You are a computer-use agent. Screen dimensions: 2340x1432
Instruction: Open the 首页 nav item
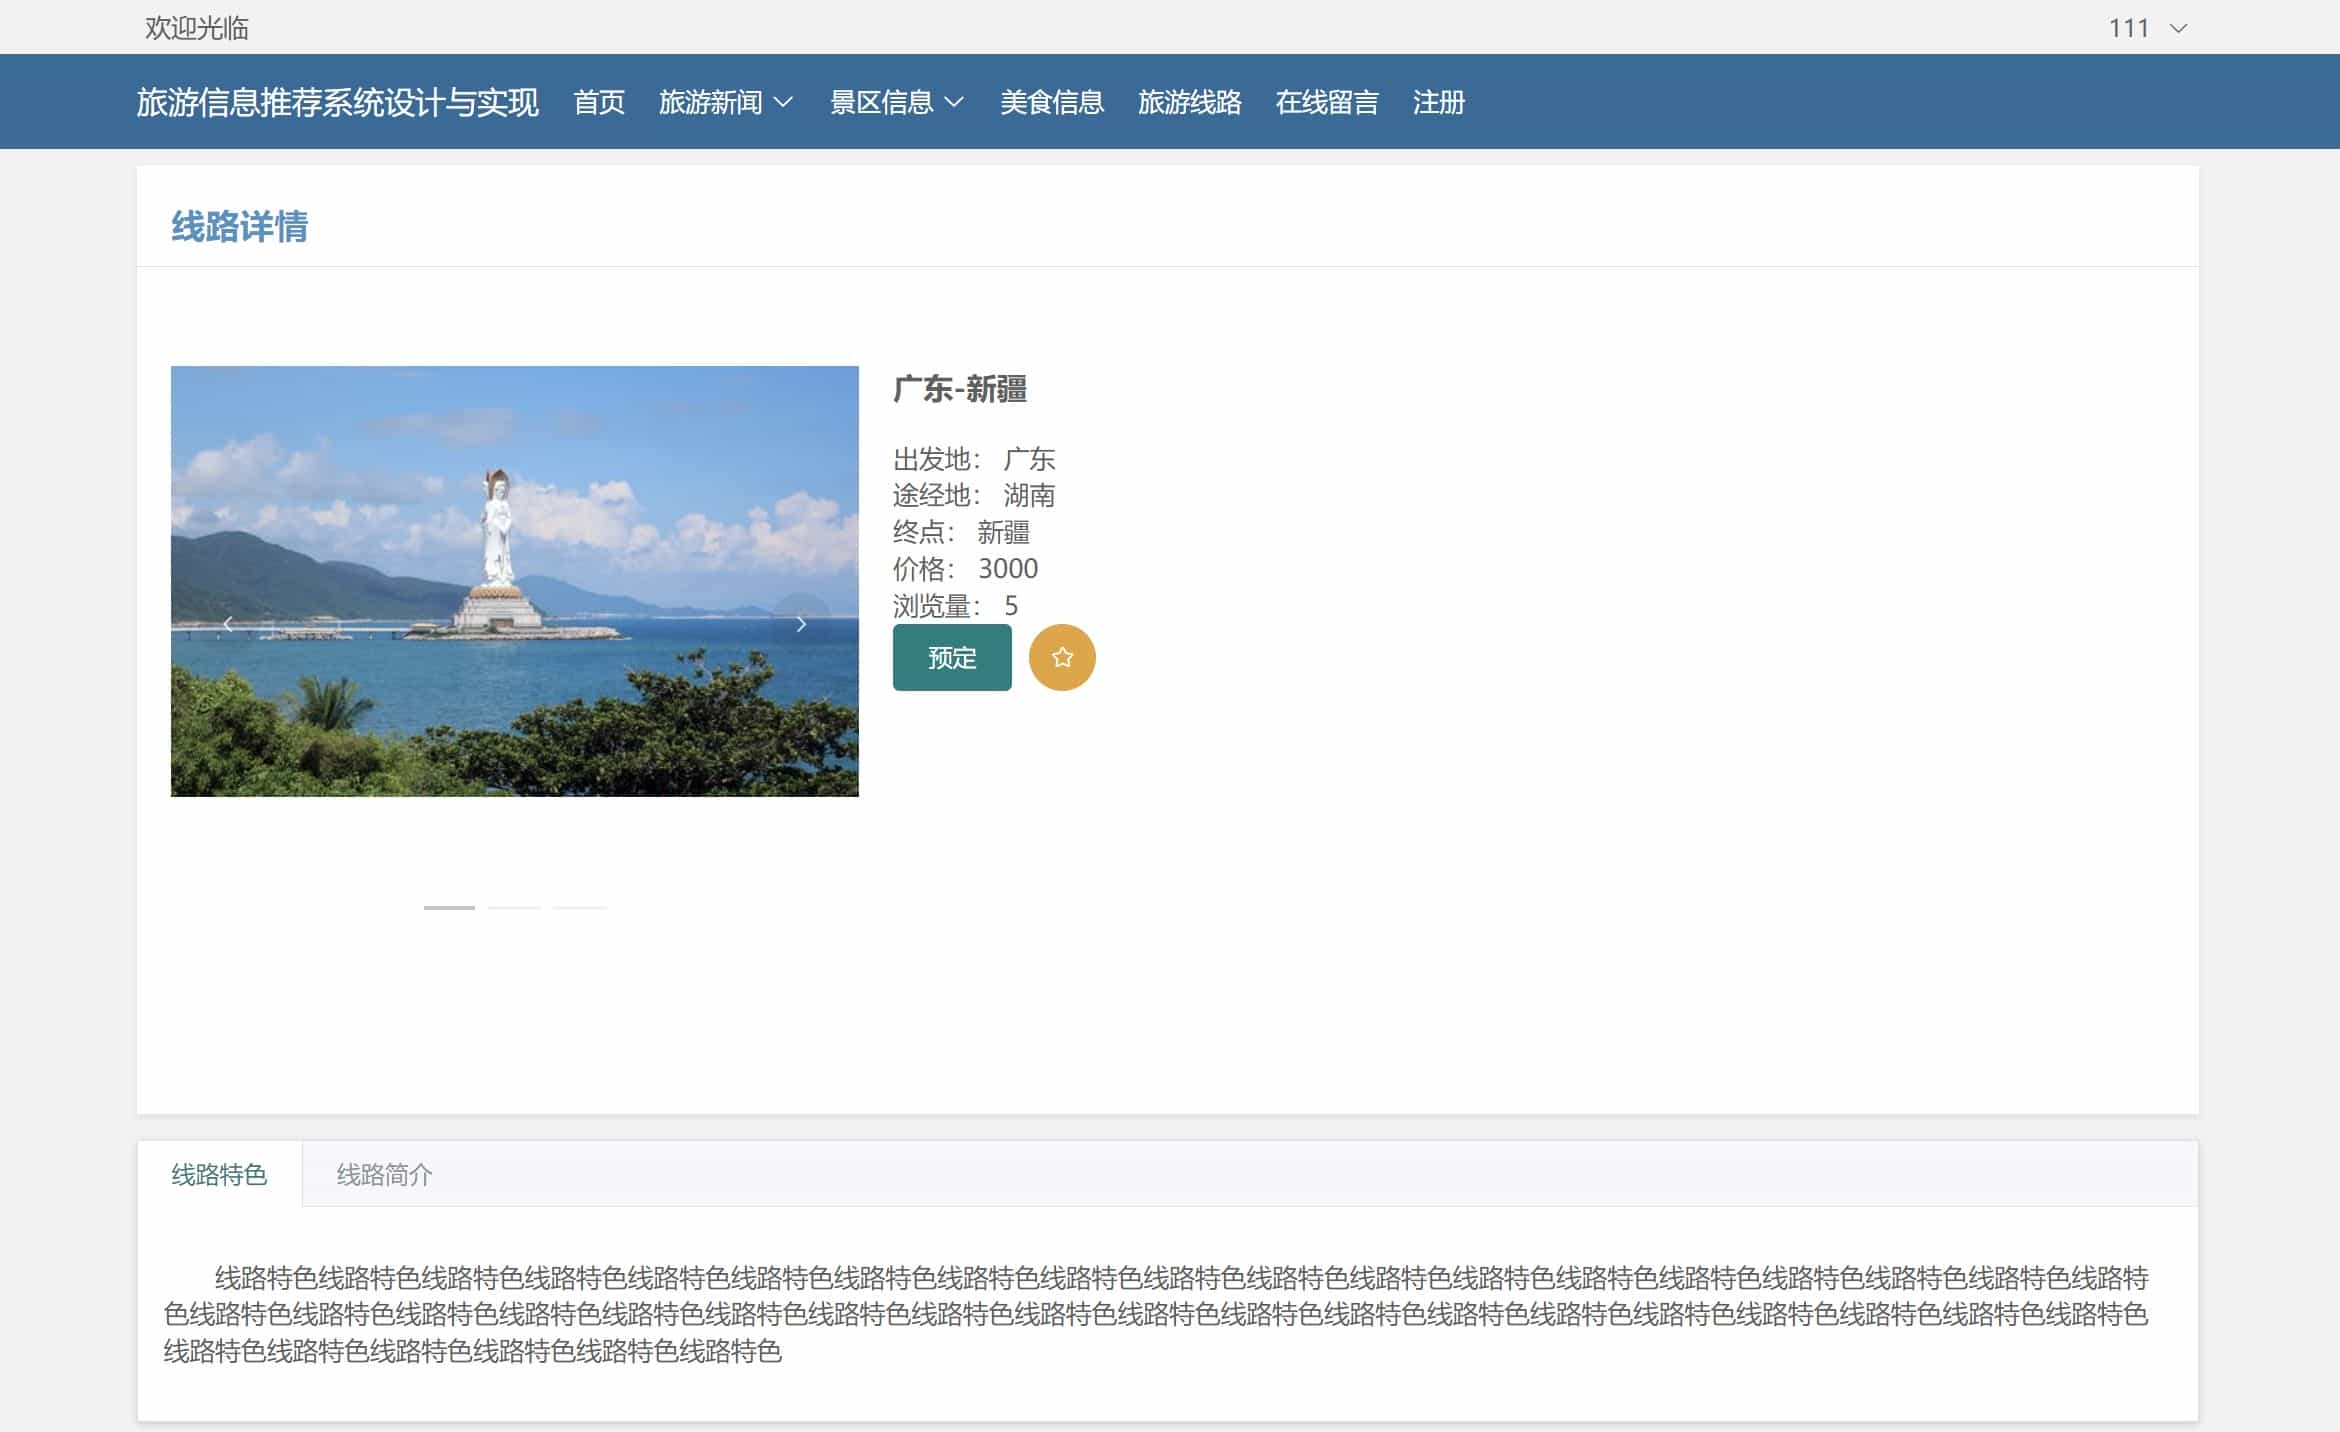pos(599,102)
